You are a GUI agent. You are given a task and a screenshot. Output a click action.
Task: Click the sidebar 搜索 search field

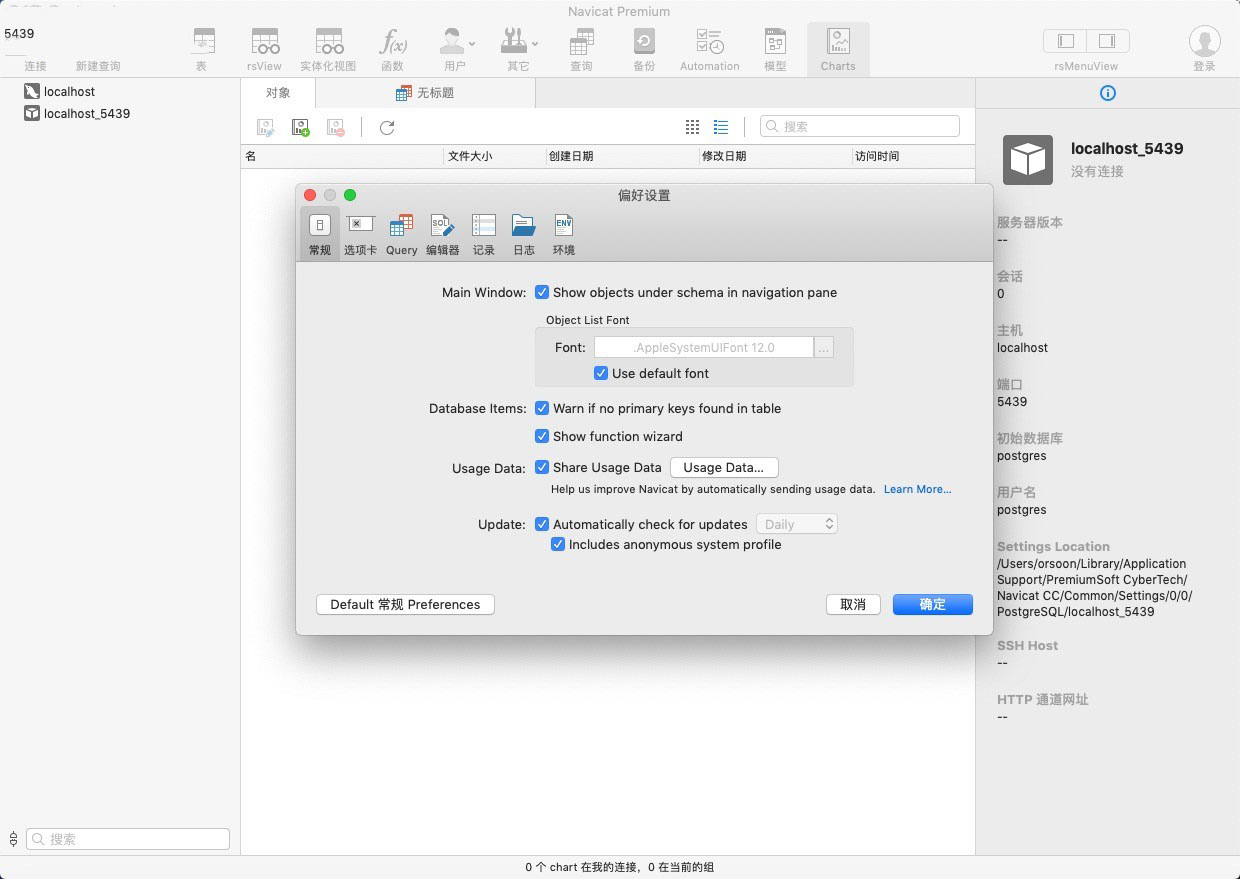pyautogui.click(x=128, y=839)
